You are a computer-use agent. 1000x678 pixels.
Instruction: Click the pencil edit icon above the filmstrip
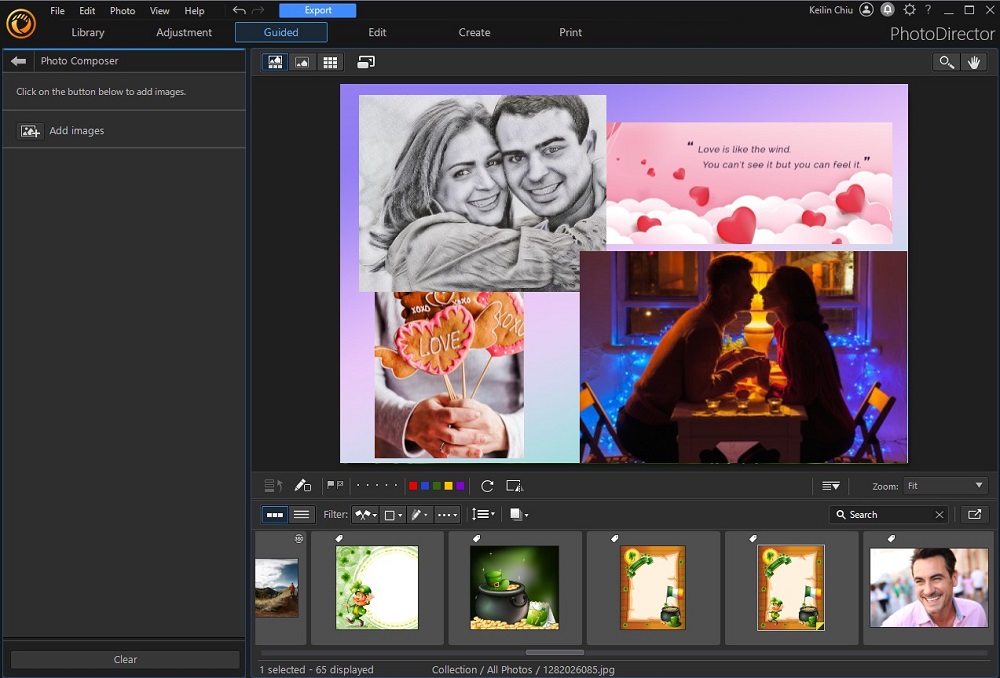click(303, 486)
